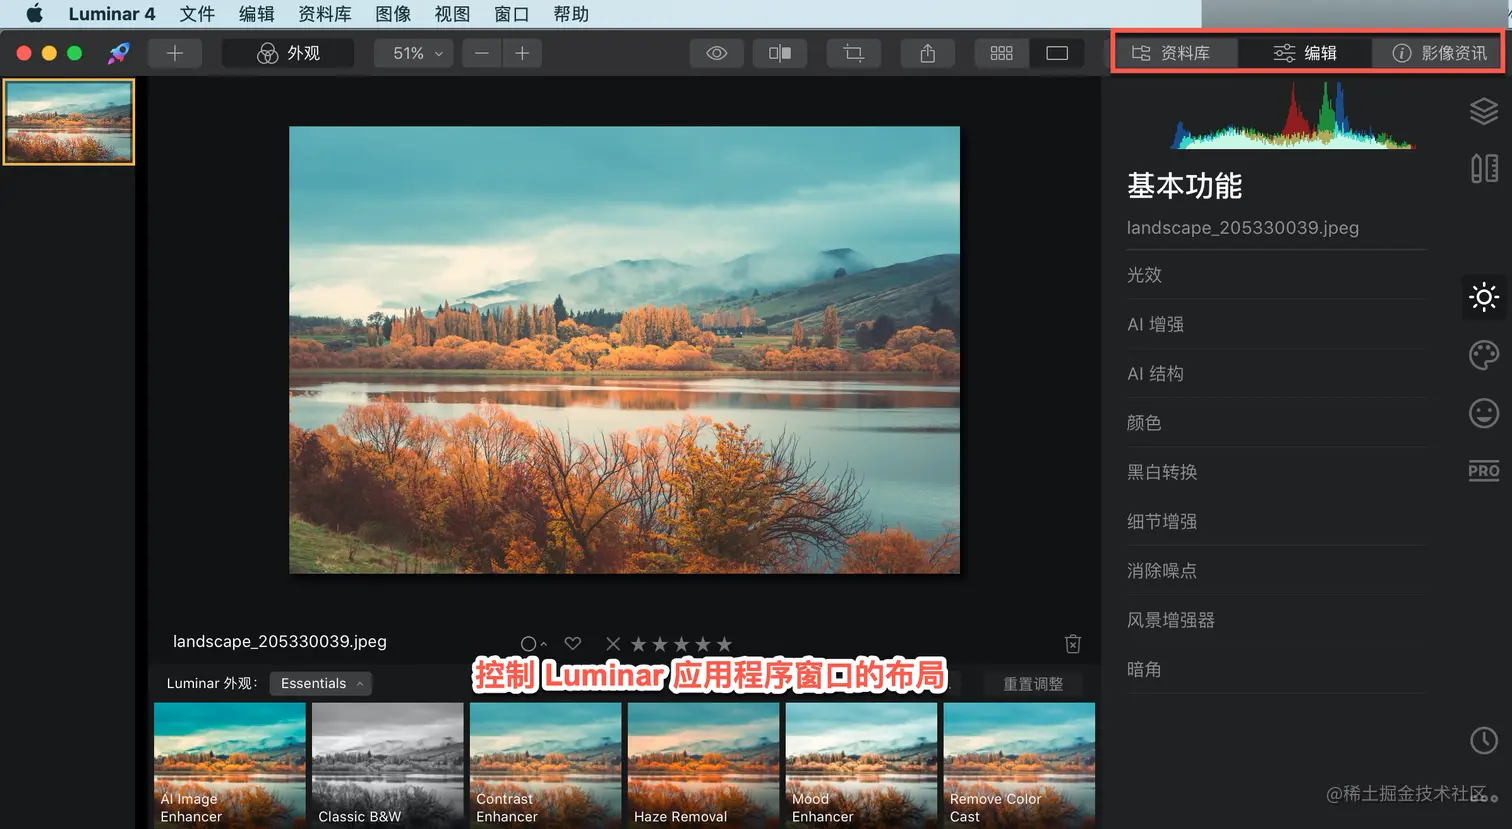Click the share/export icon

coord(928,53)
